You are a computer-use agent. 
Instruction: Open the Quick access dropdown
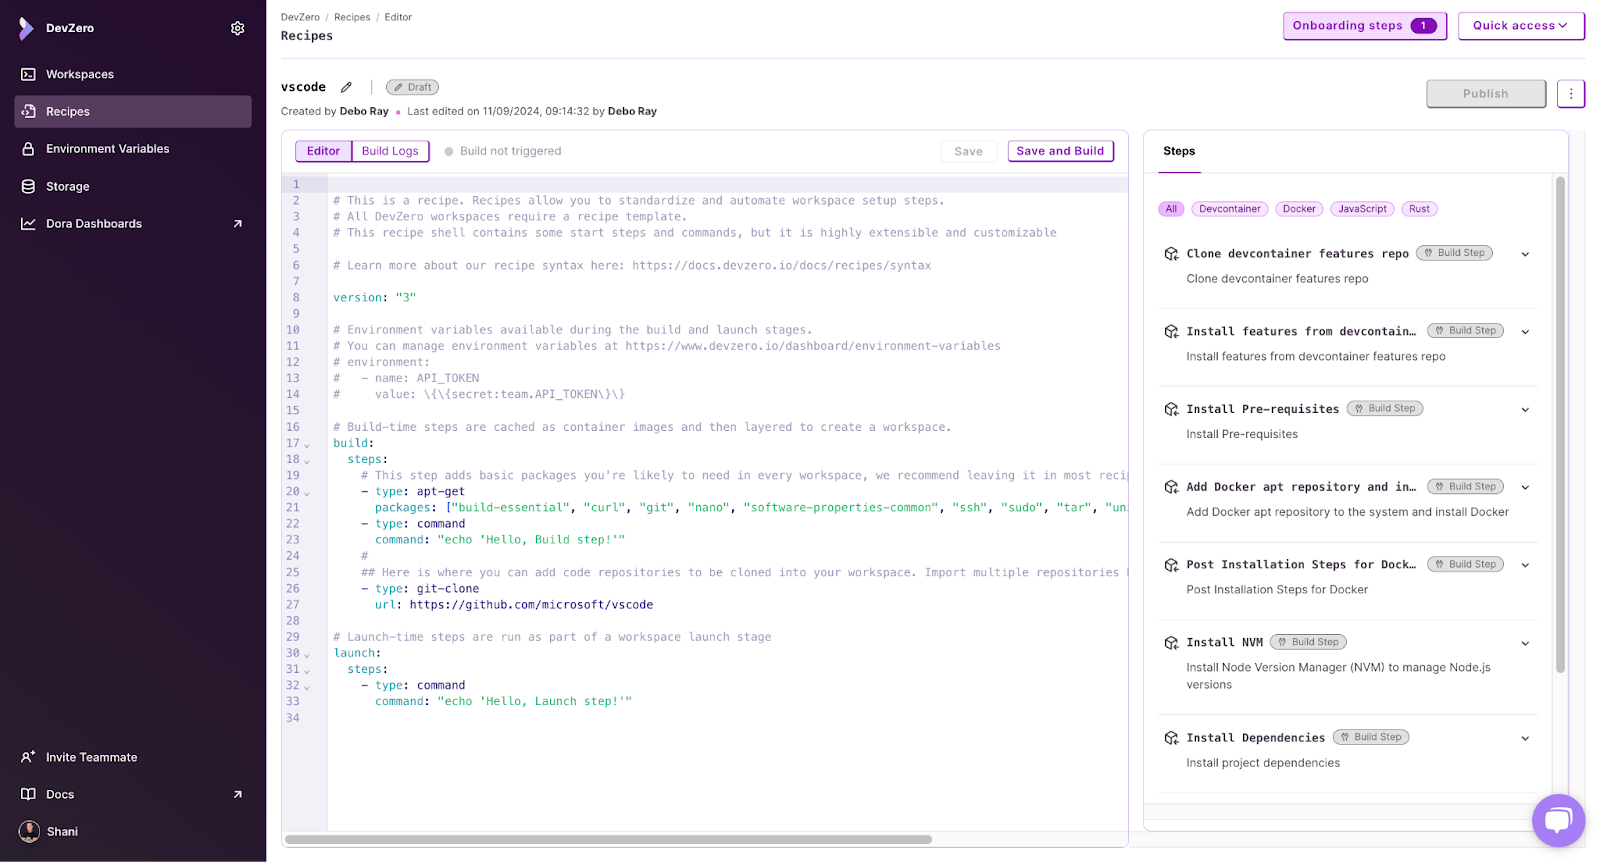1521,26
